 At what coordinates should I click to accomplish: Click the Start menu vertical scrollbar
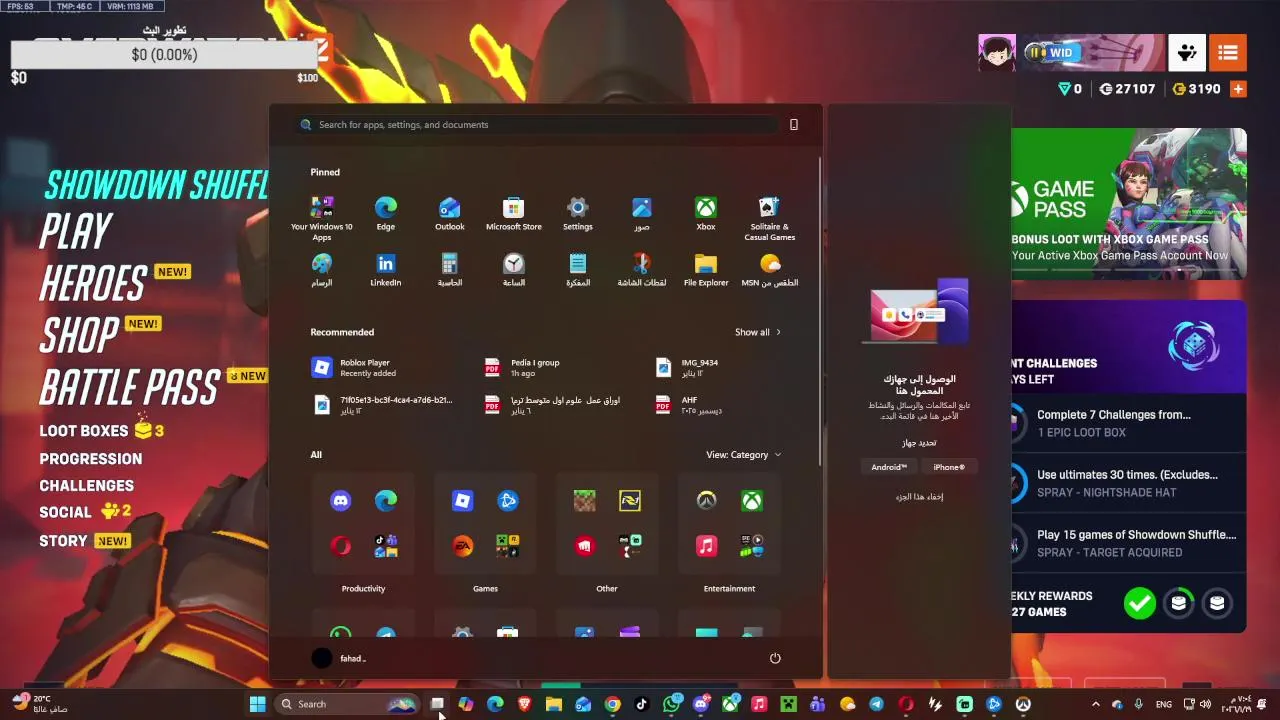(820, 310)
